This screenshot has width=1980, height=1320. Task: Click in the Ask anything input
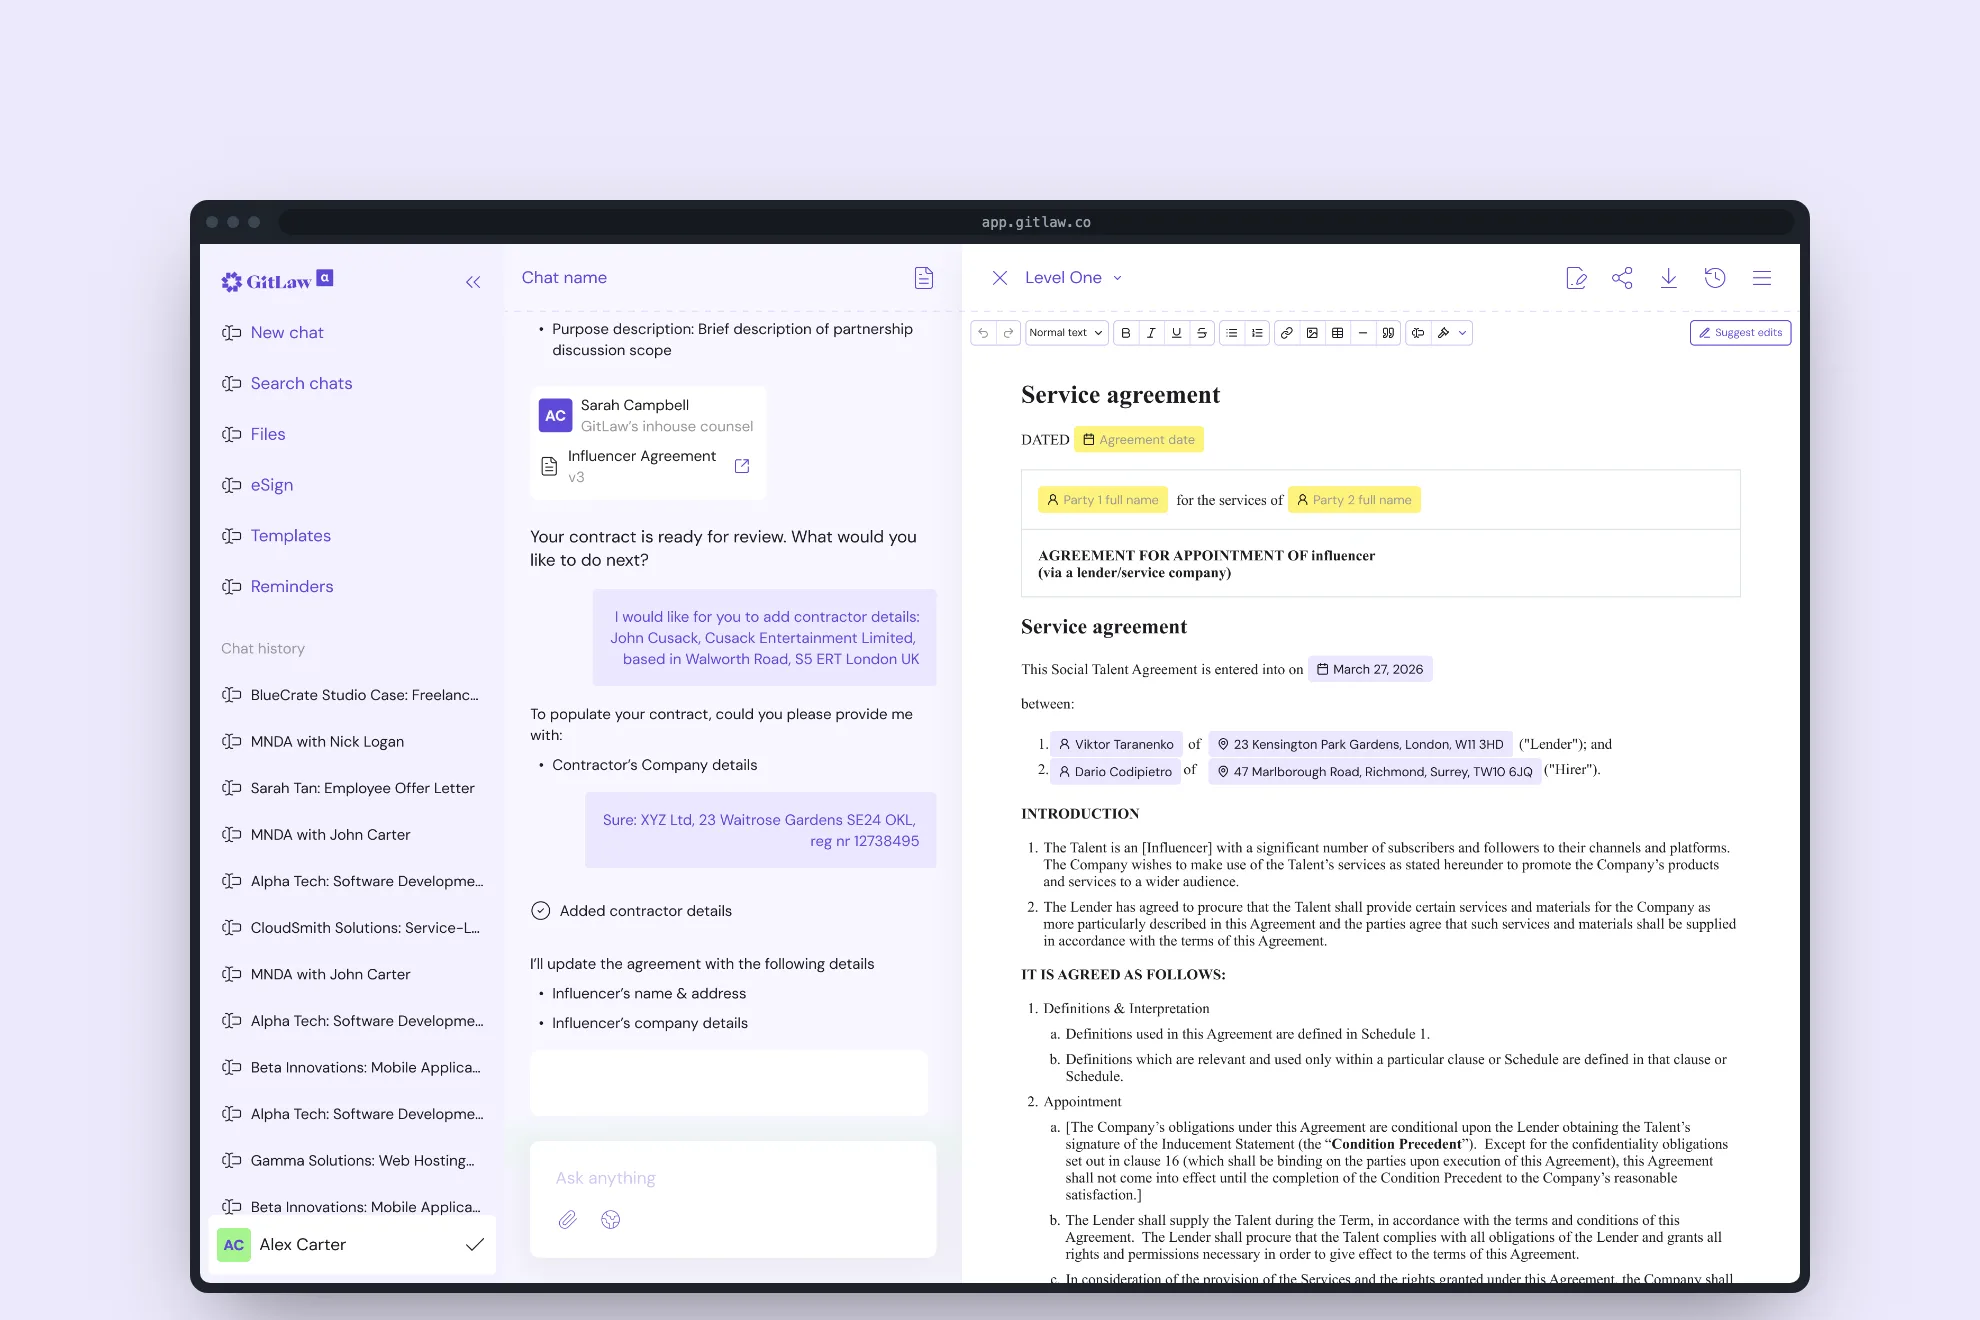click(x=733, y=1178)
